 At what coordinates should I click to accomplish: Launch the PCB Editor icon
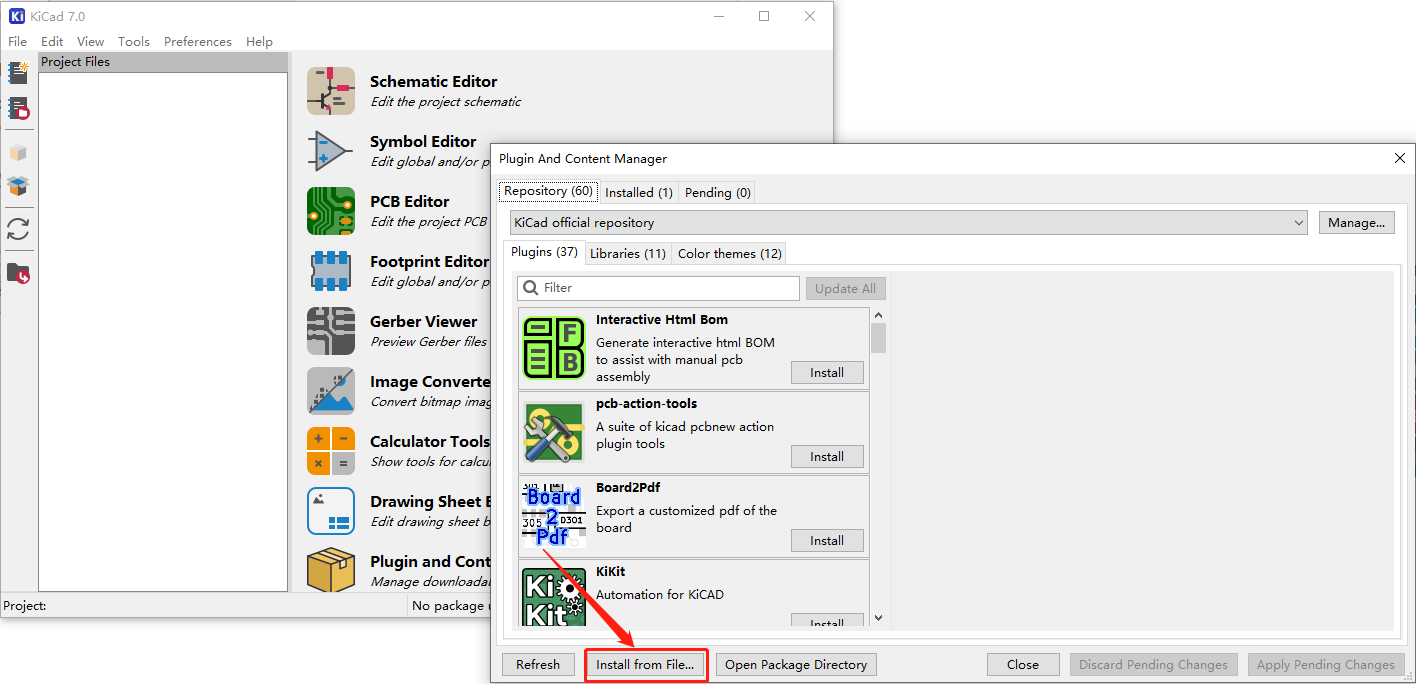(x=331, y=211)
